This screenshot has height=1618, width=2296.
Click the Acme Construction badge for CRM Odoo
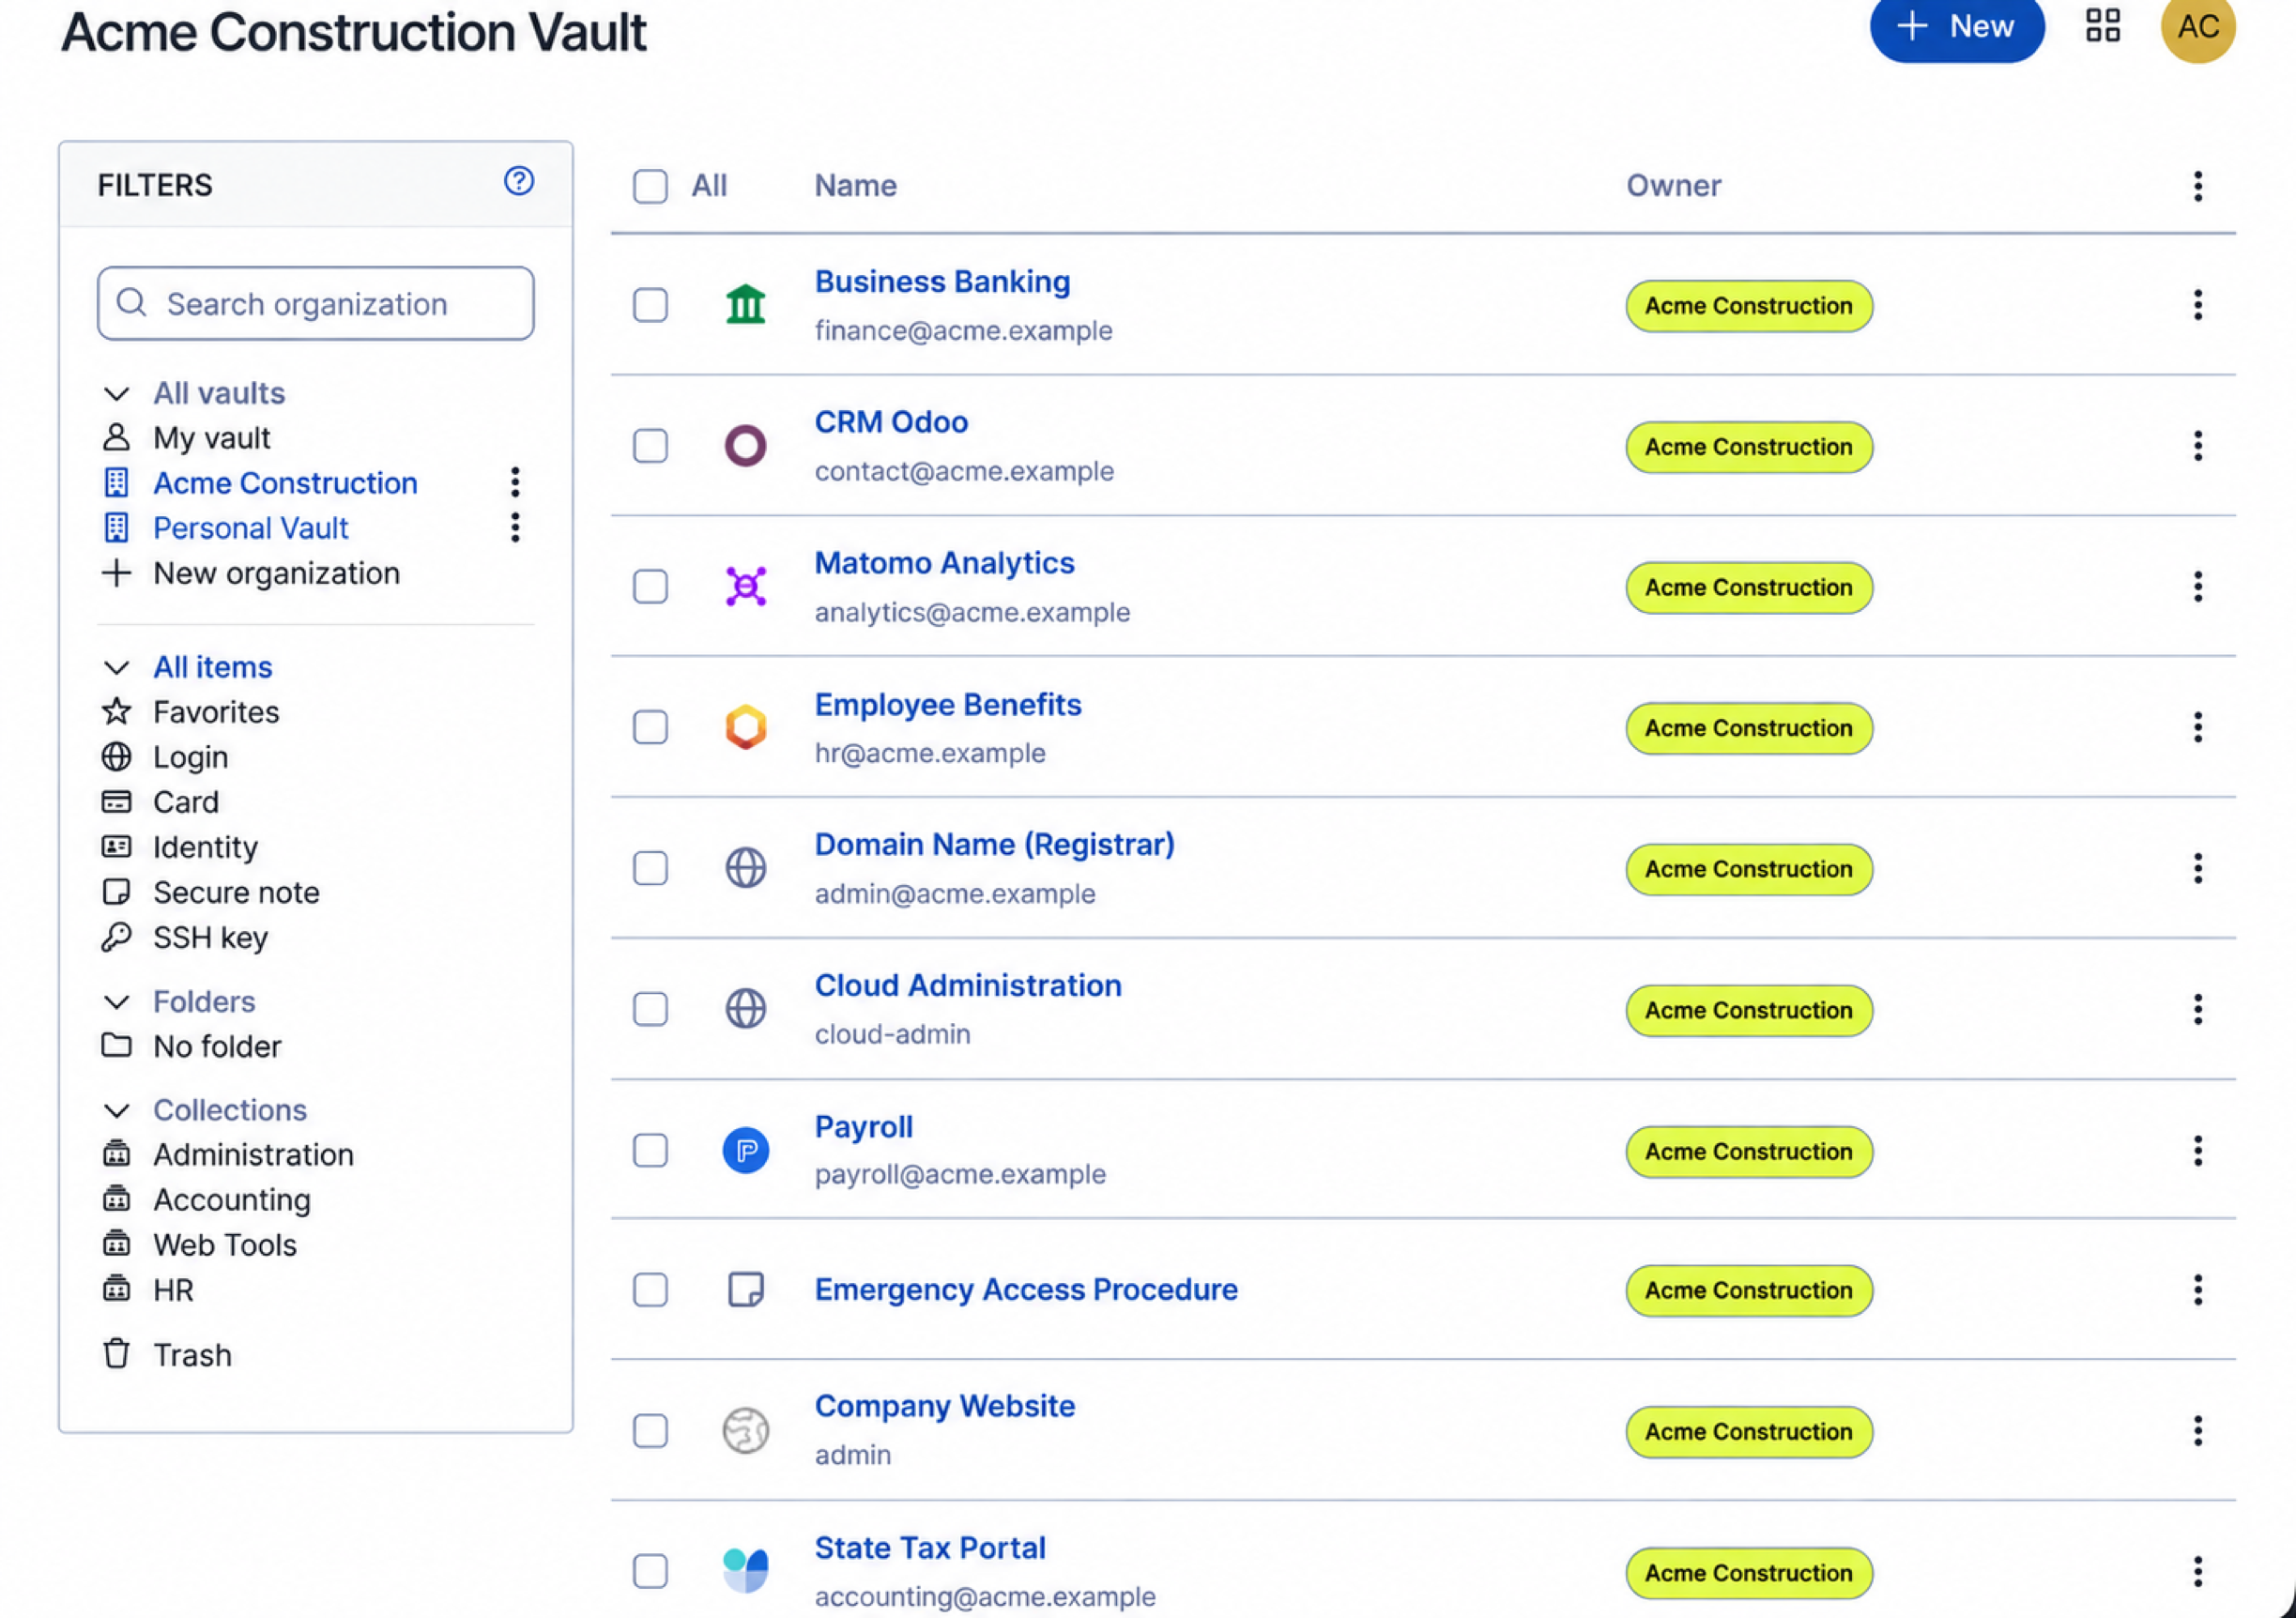pyautogui.click(x=1749, y=446)
